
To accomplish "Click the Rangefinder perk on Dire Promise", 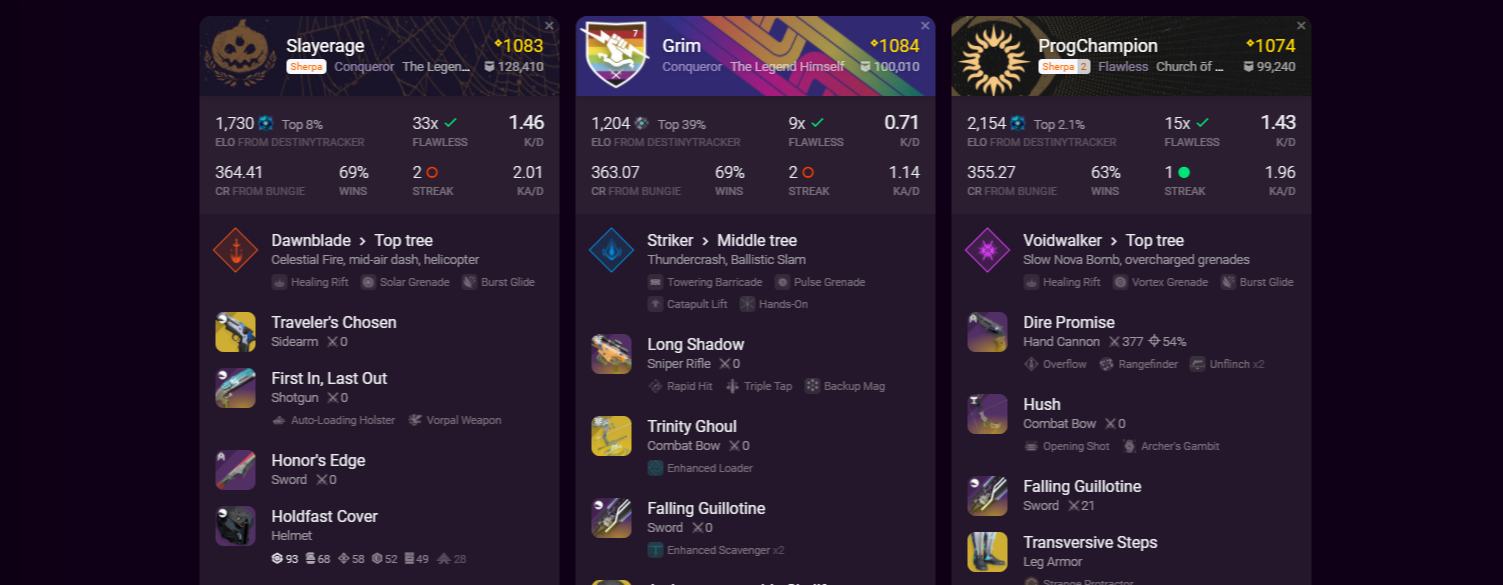I will pos(1138,364).
